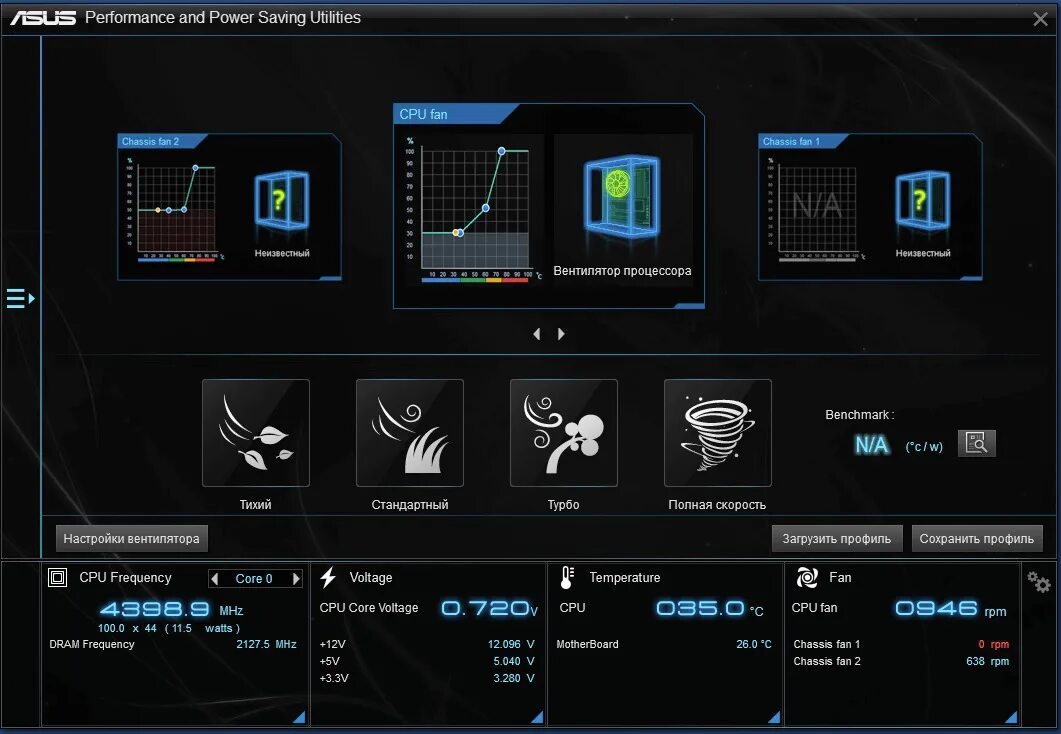Switch to previous core with left arrow

pos(215,578)
